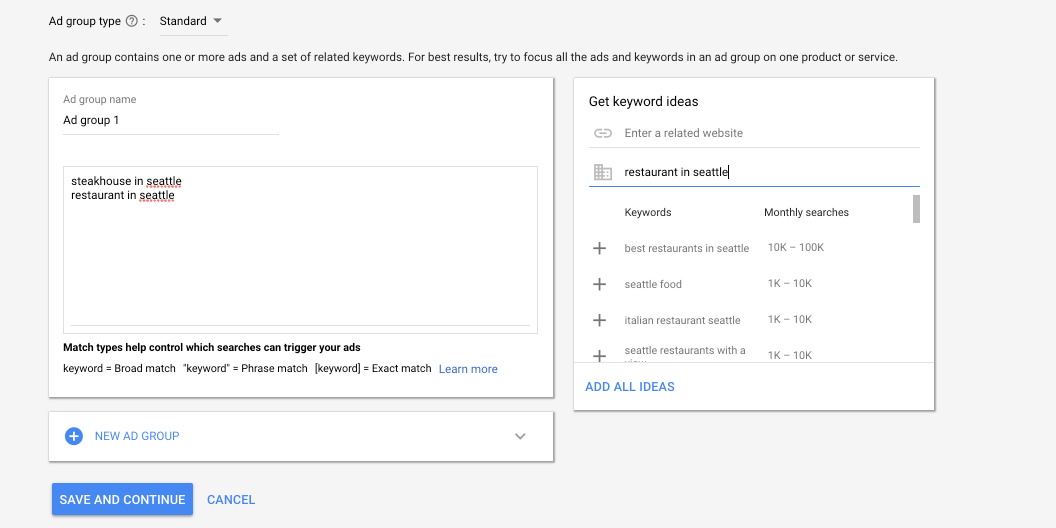Click the keyword ideas scrollbar
This screenshot has height=528, width=1056.
pyautogui.click(x=916, y=209)
